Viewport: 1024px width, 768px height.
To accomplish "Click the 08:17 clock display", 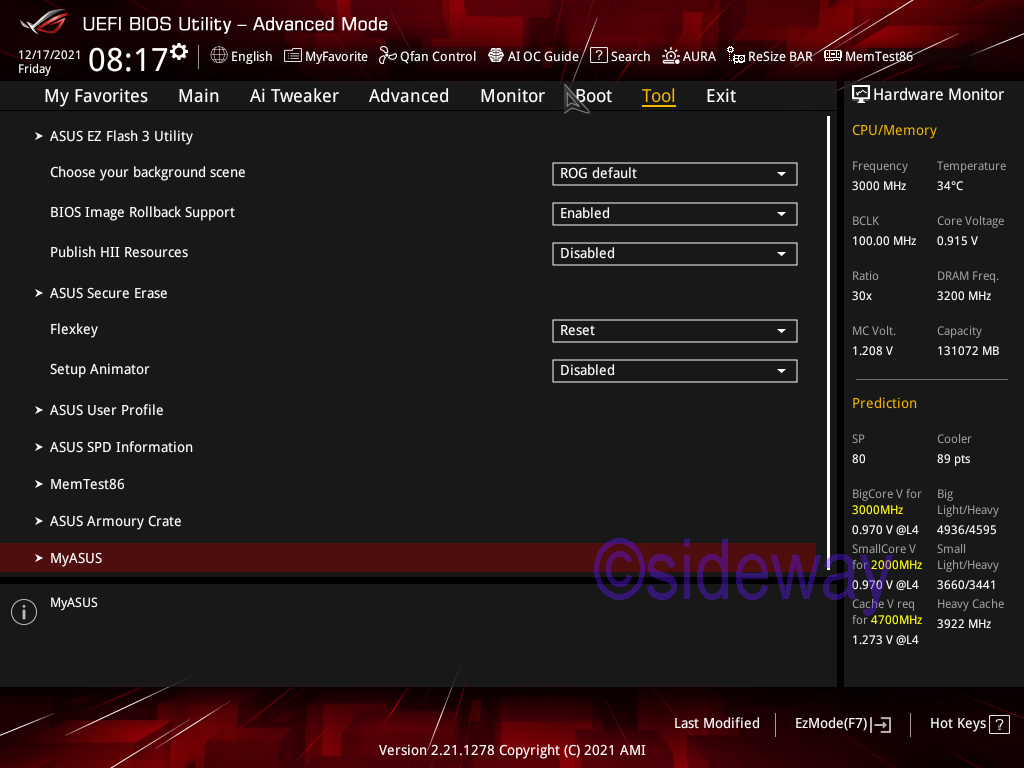I will (128, 60).
